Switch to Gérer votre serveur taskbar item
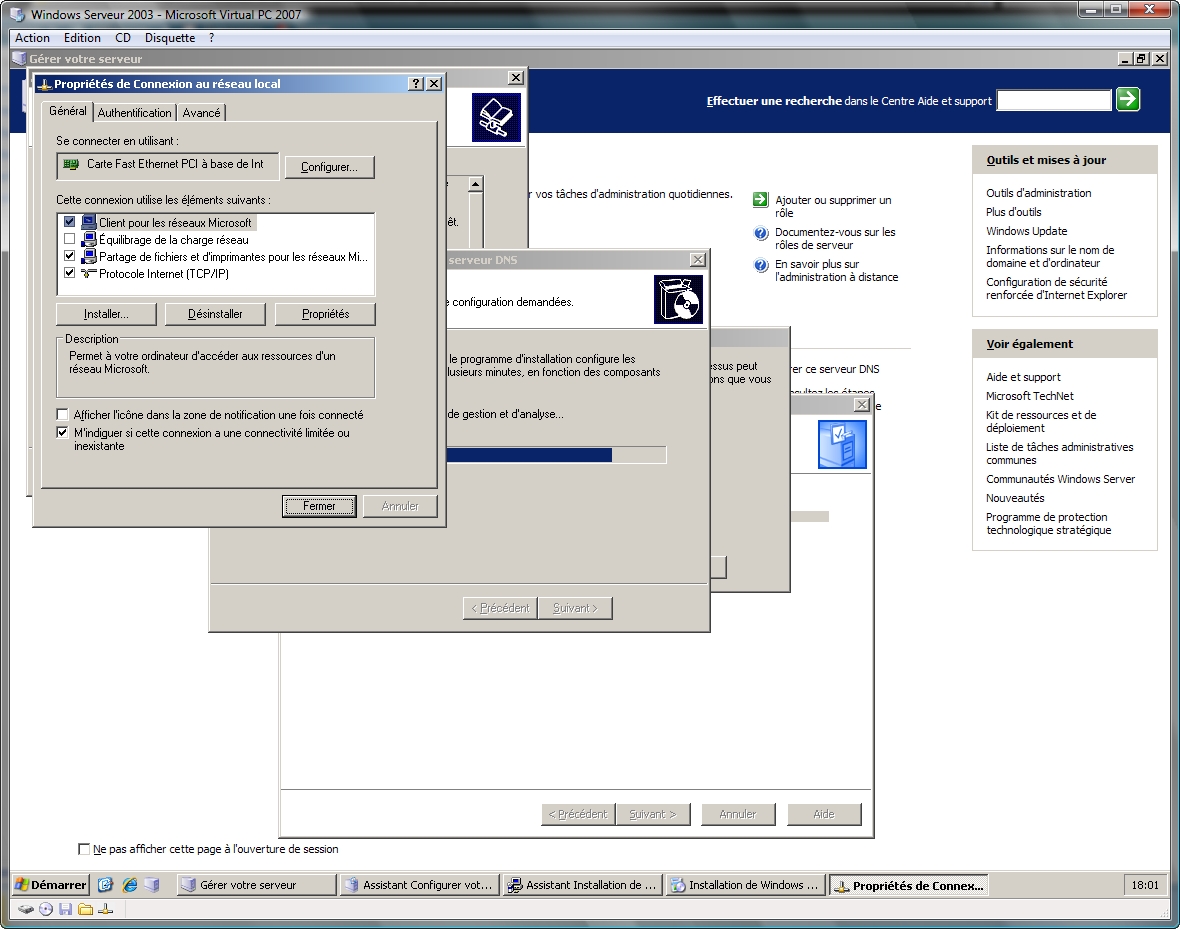 pos(256,885)
